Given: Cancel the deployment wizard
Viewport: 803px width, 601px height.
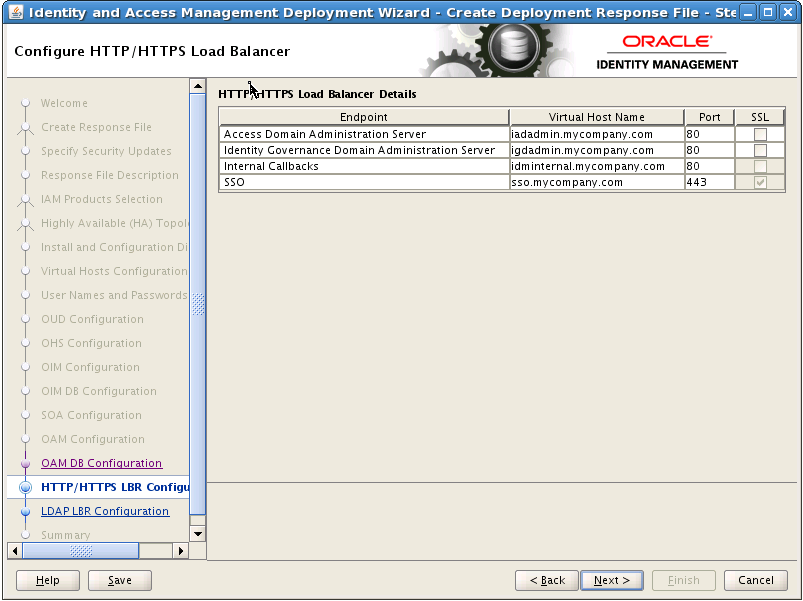Looking at the screenshot, I should 755,580.
